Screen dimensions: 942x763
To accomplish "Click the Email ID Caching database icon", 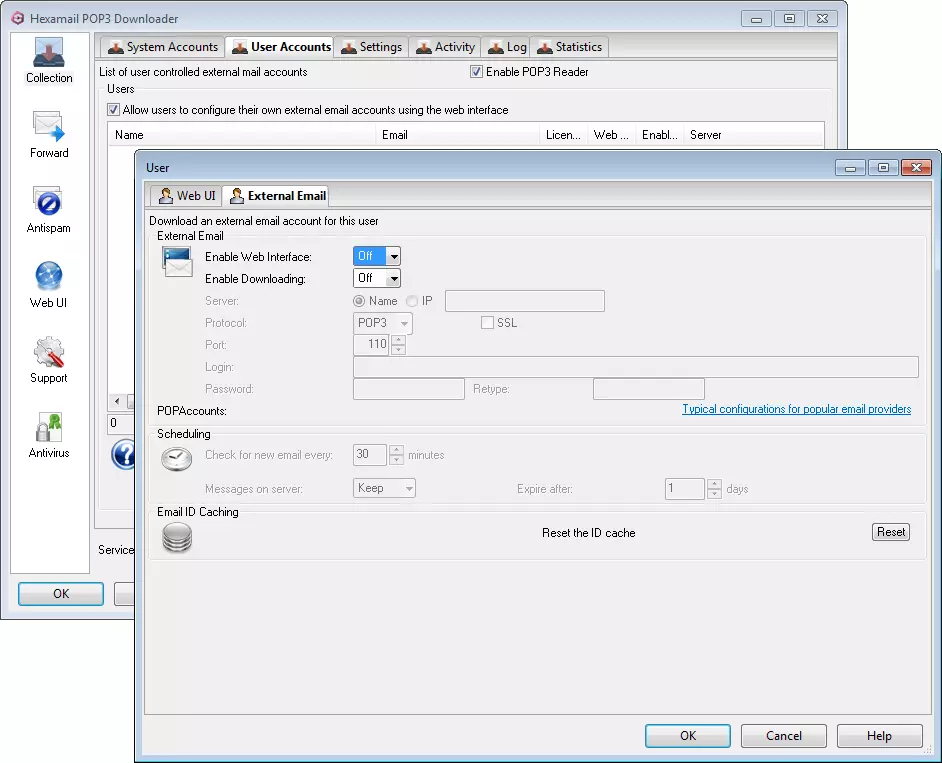I will 177,537.
